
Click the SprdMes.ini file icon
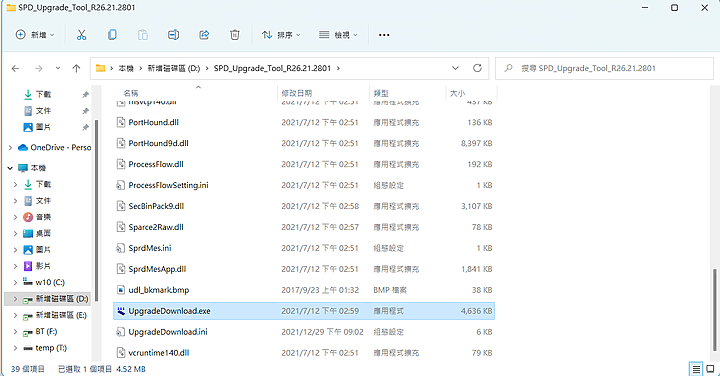[121, 248]
